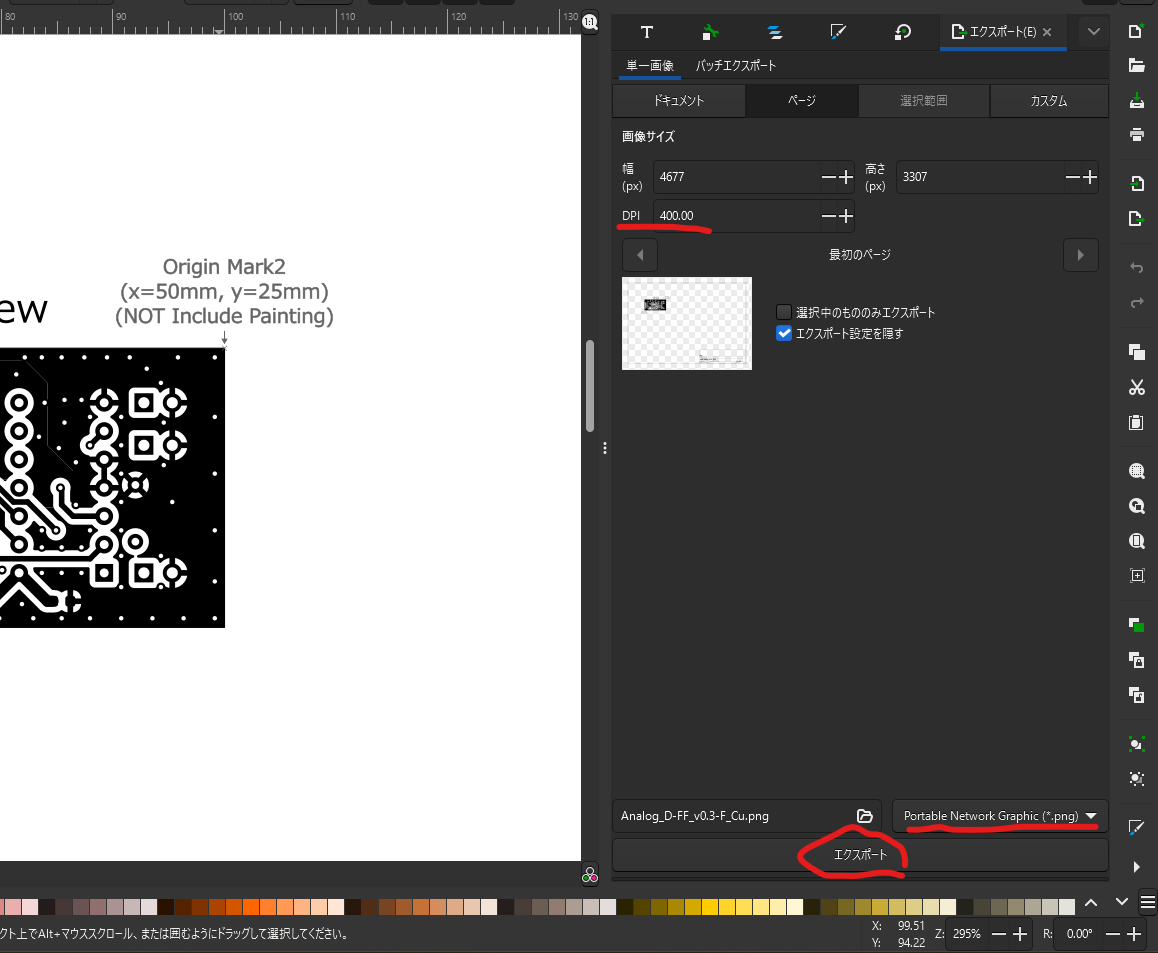Viewport: 1158px width, 953px height.
Task: Enable 選択中のもののみエクスポート checkbox
Action: pos(784,312)
